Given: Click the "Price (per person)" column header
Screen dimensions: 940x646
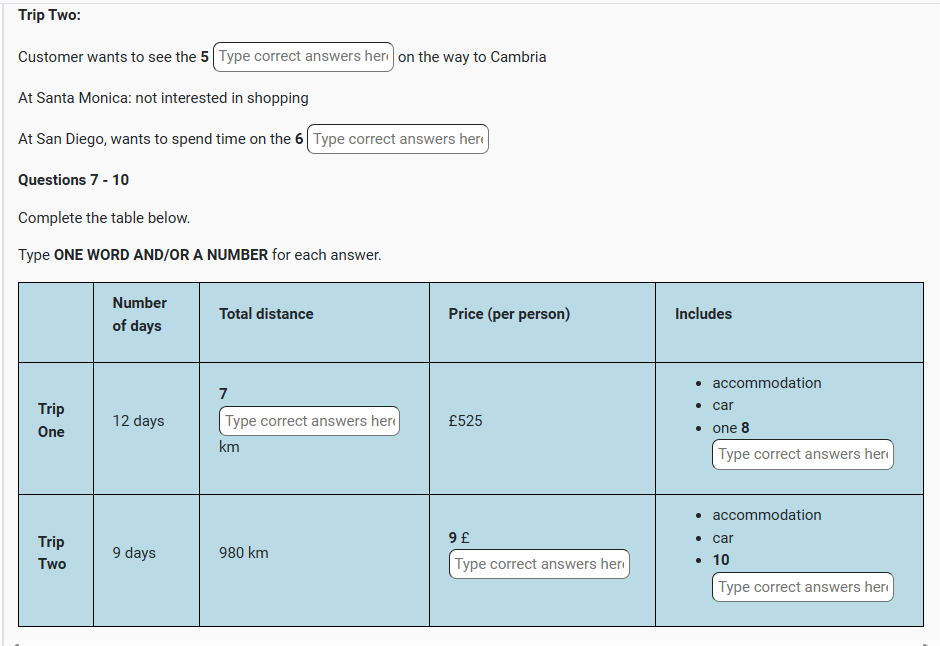Looking at the screenshot, I should pos(509,314).
